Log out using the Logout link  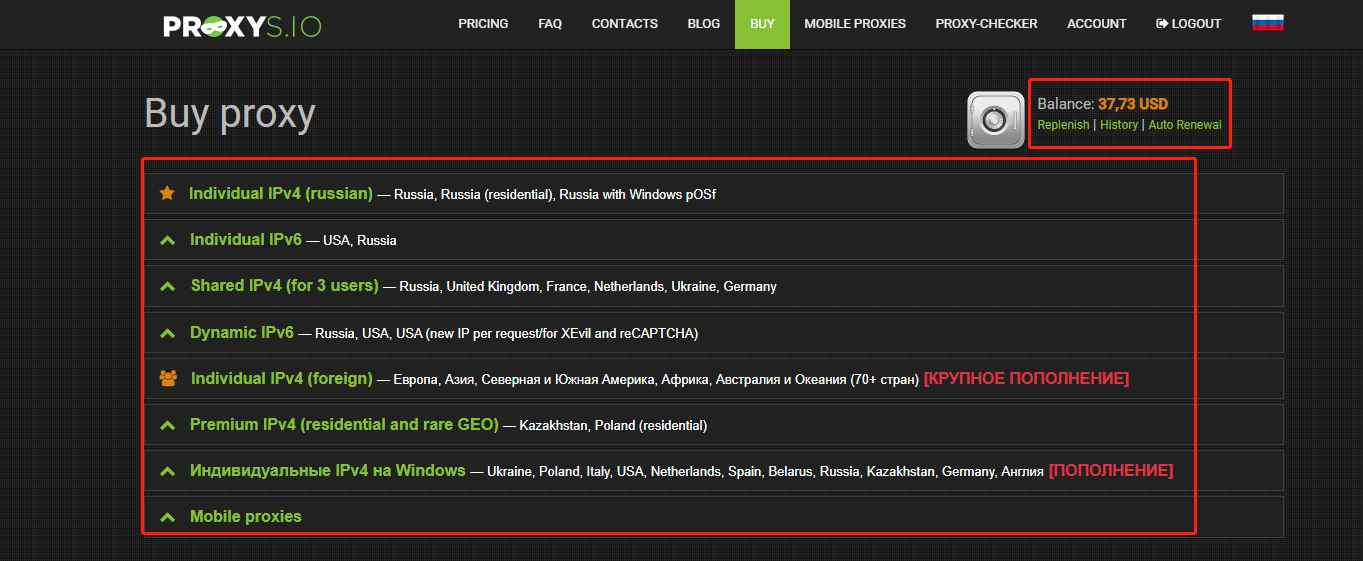(x=1188, y=24)
